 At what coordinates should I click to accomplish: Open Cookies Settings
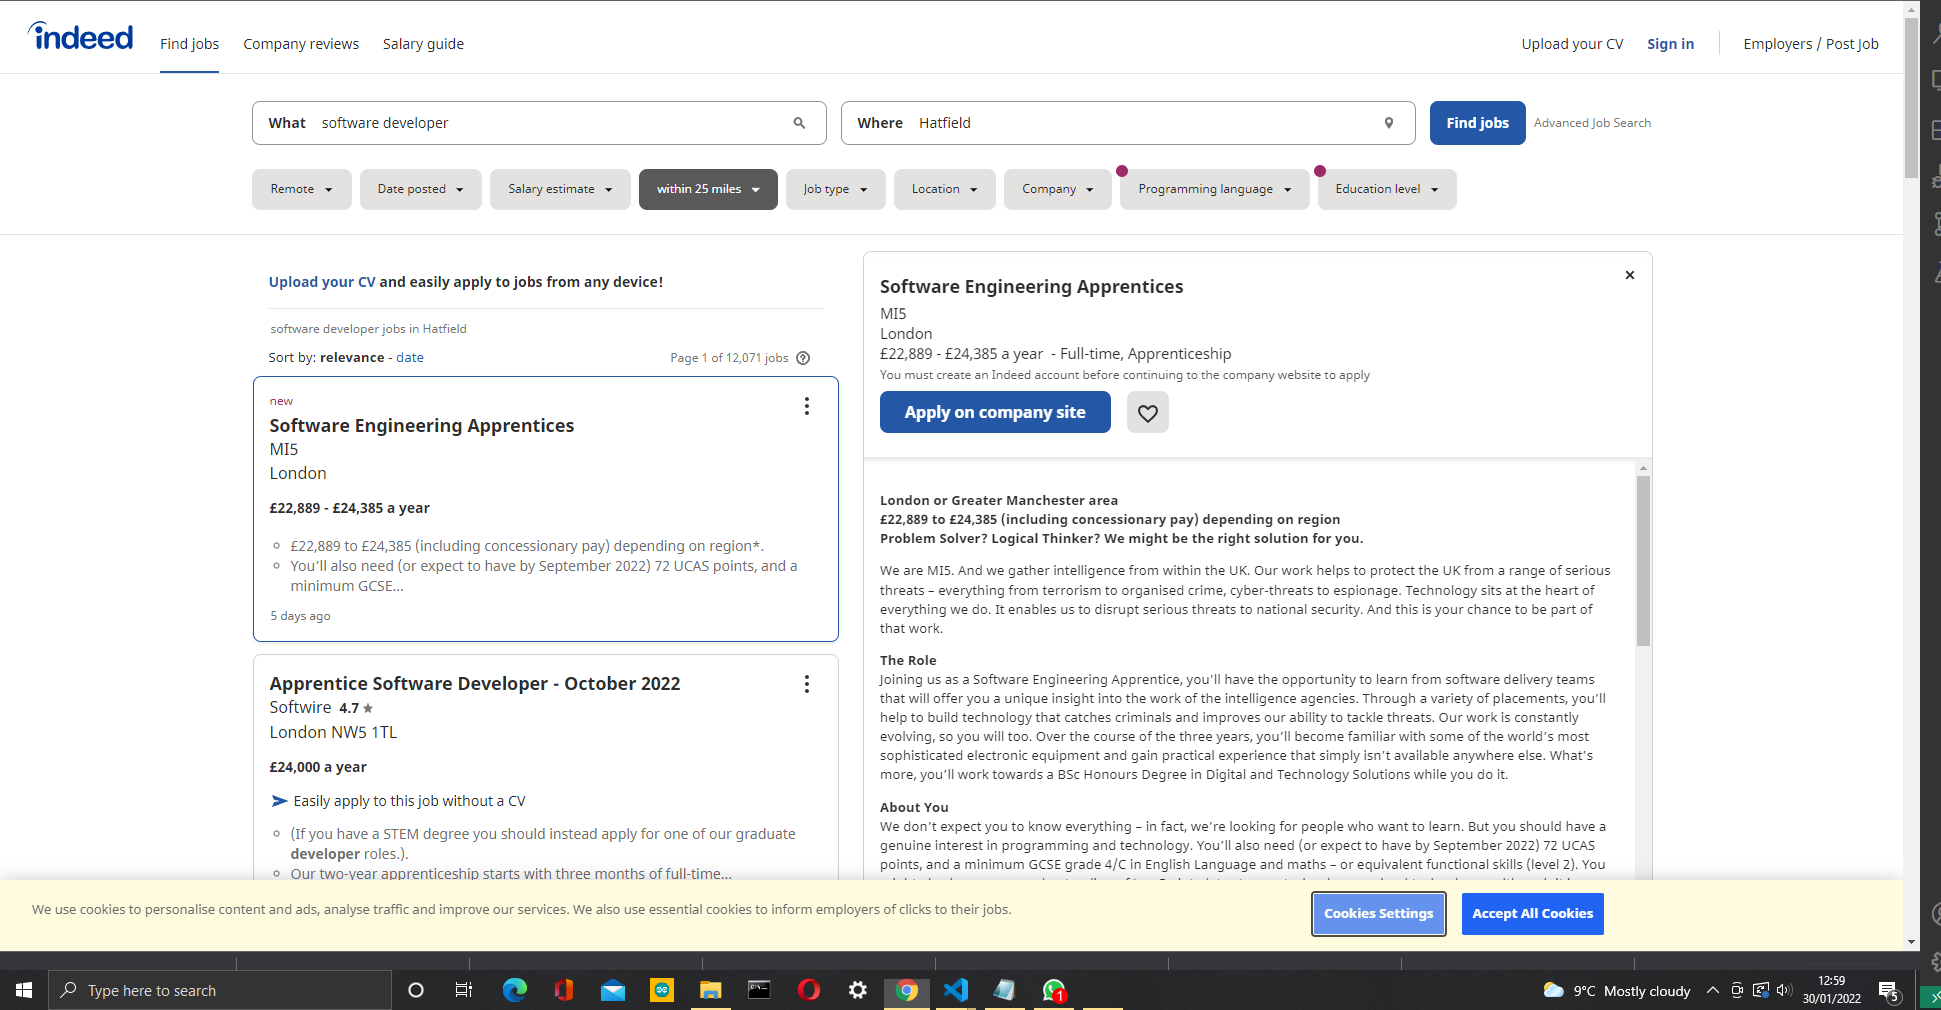coord(1378,914)
